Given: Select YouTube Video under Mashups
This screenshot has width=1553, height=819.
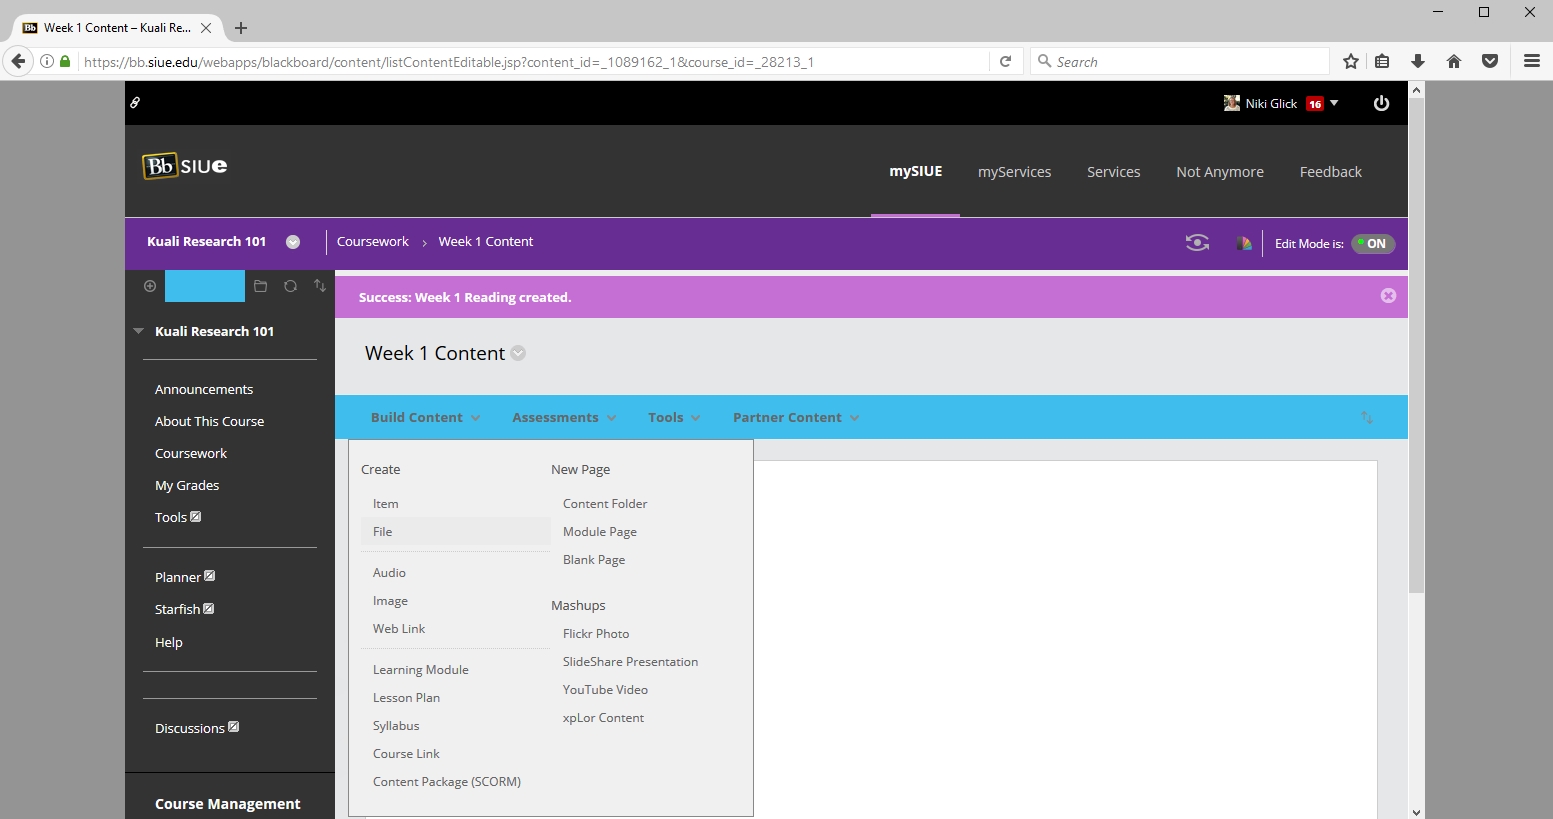Looking at the screenshot, I should pos(605,690).
